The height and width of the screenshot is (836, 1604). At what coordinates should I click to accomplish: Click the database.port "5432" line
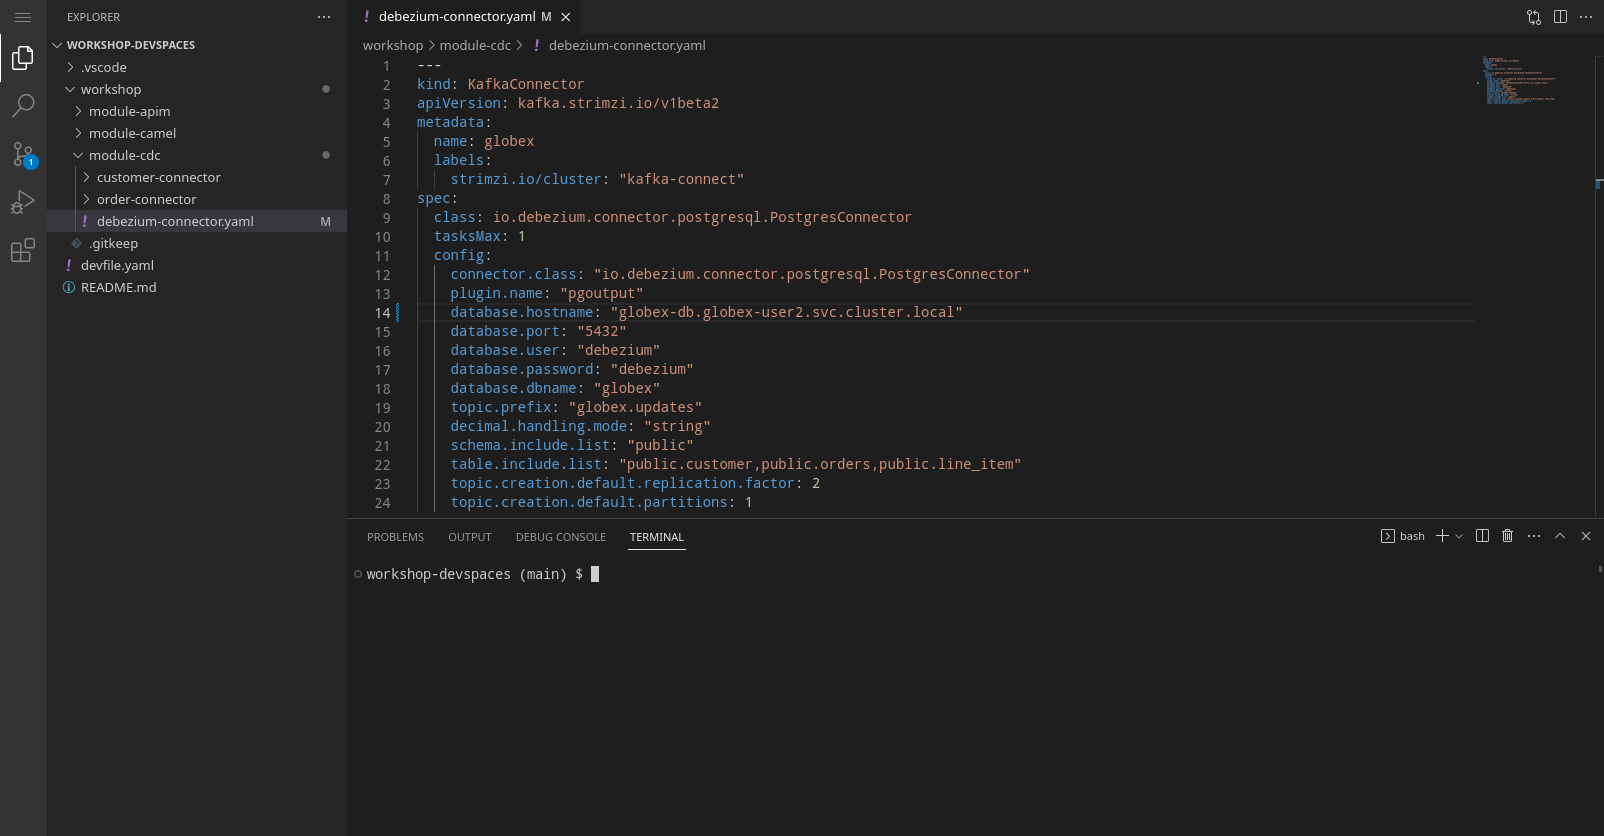tap(538, 332)
